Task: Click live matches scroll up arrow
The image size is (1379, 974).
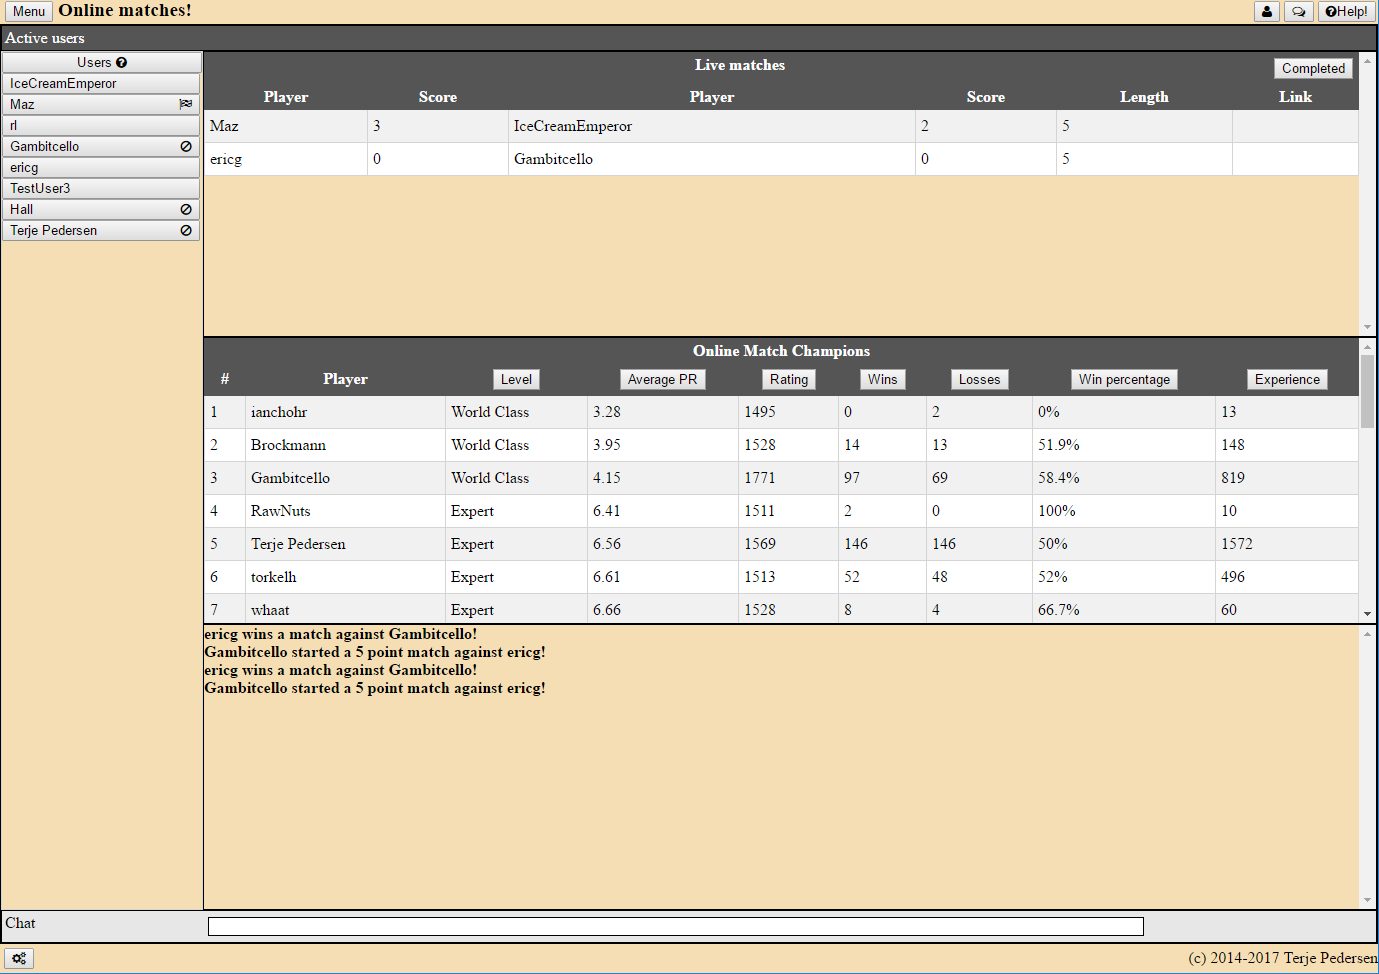Action: (x=1367, y=61)
